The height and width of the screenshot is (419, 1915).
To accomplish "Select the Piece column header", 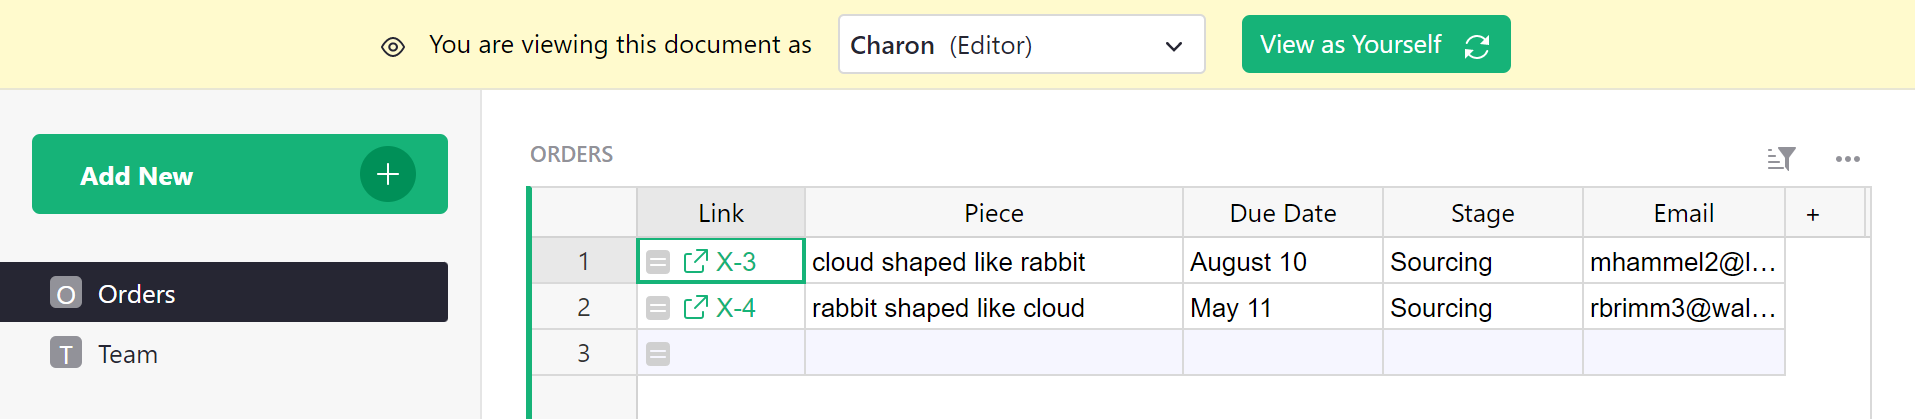I will 993,213.
